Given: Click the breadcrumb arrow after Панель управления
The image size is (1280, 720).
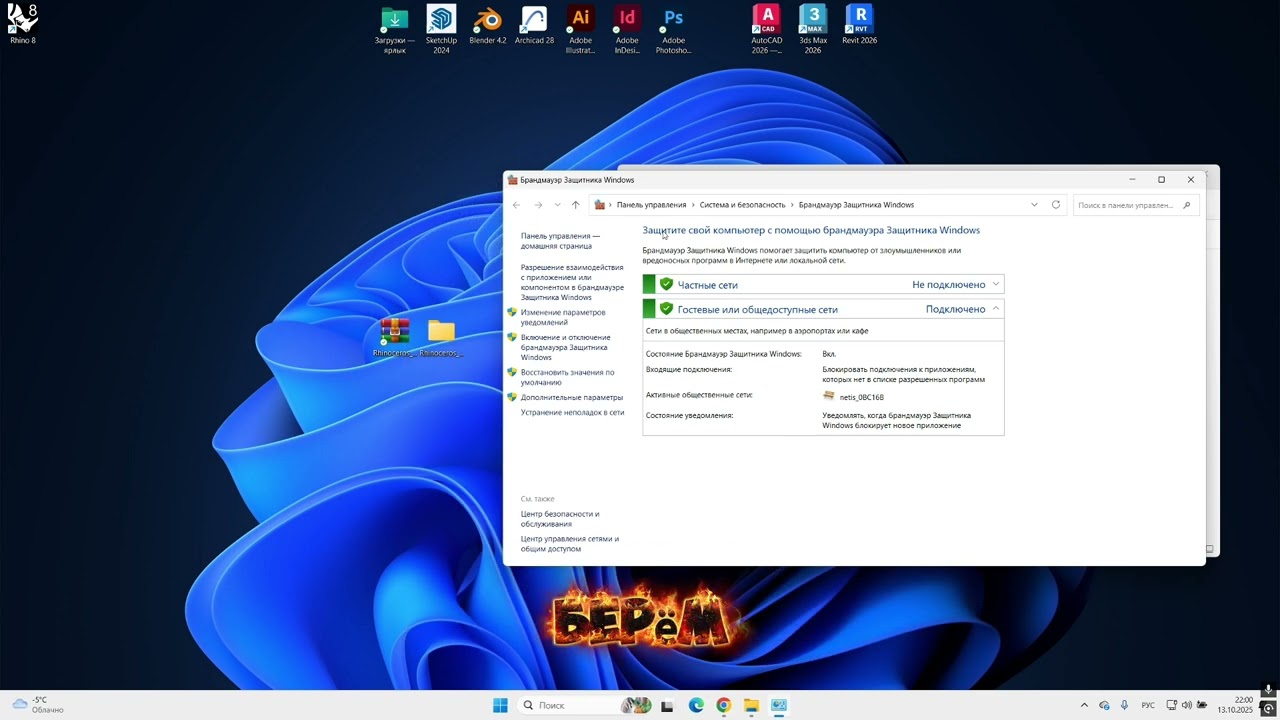Looking at the screenshot, I should click(692, 205).
